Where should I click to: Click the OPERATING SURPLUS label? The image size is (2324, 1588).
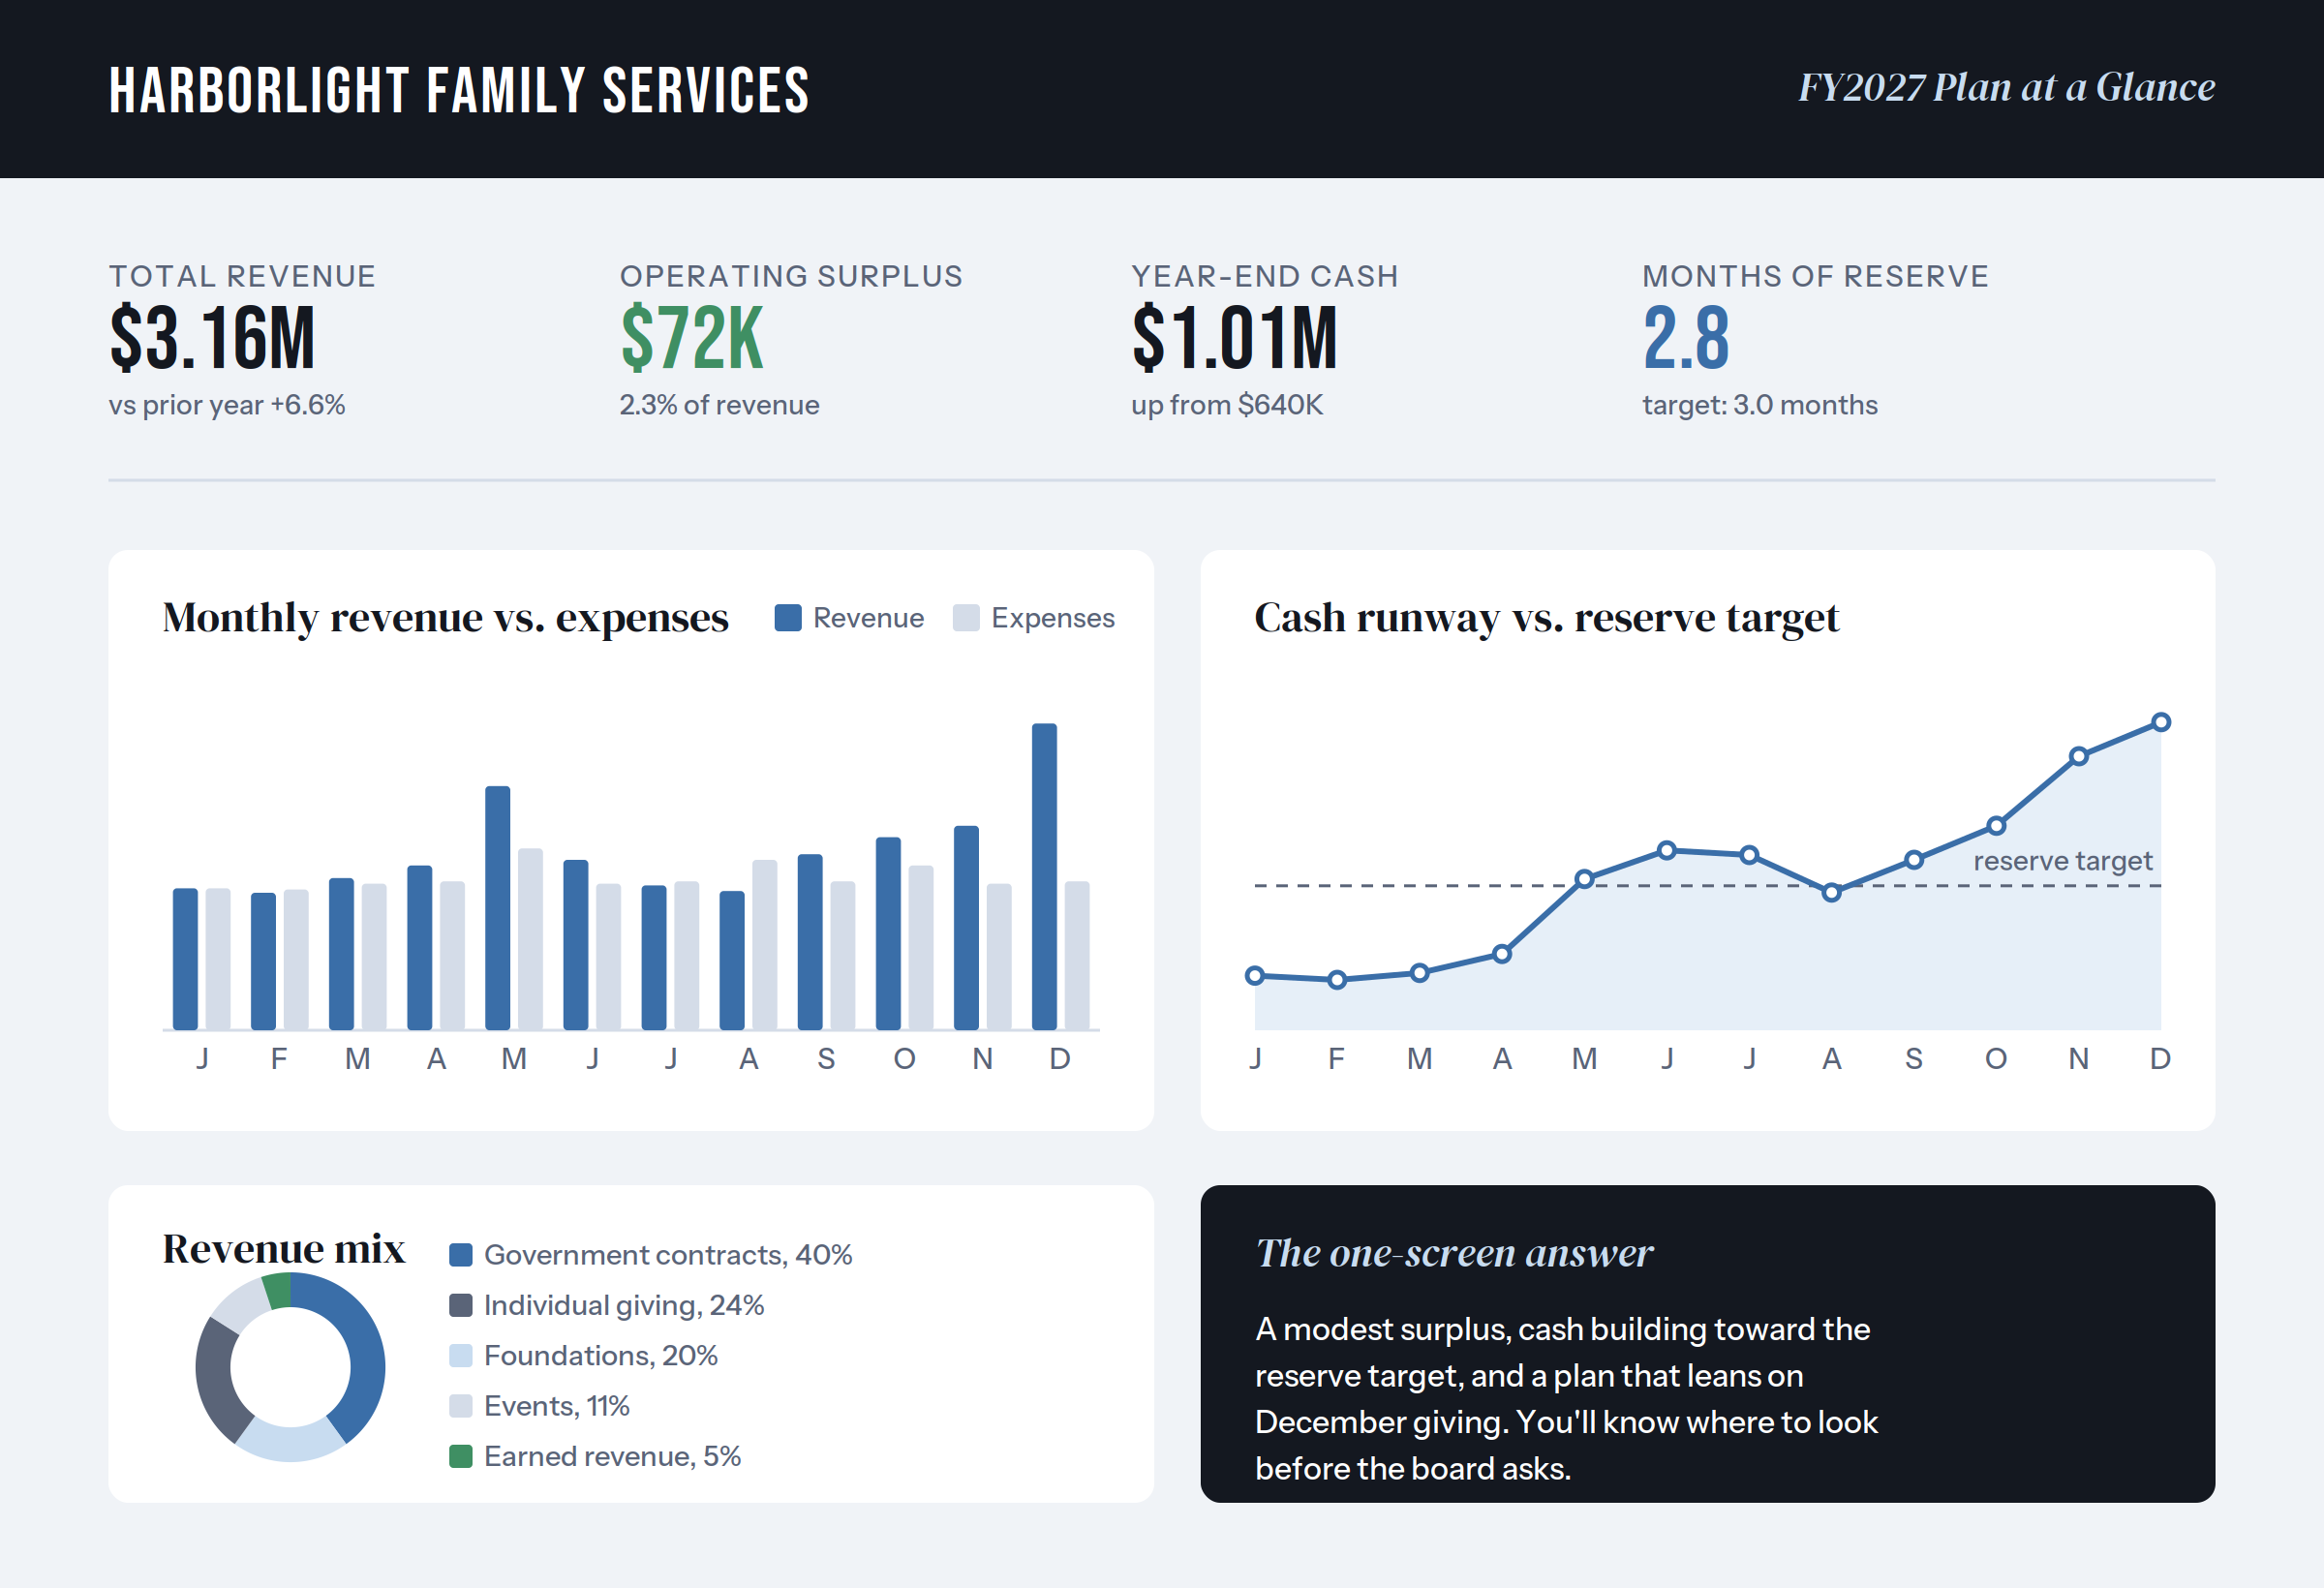point(791,276)
